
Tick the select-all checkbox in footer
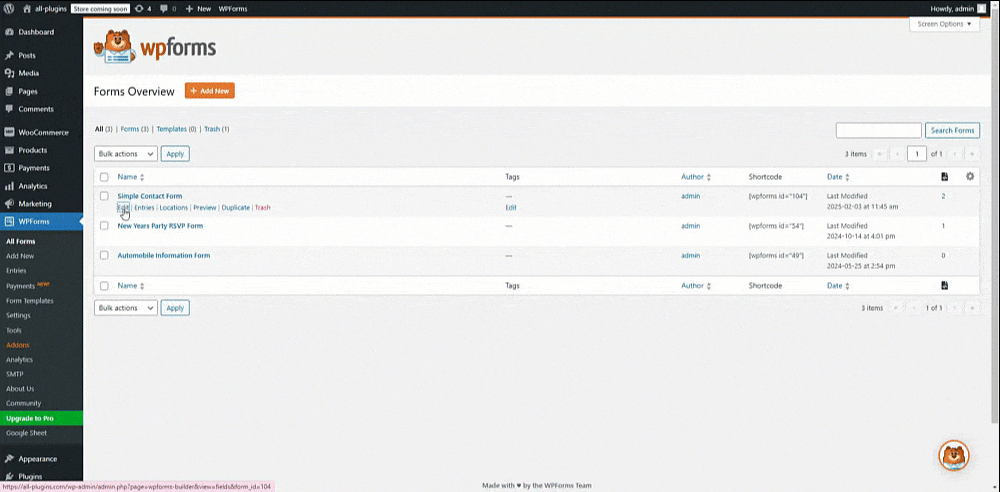[104, 286]
